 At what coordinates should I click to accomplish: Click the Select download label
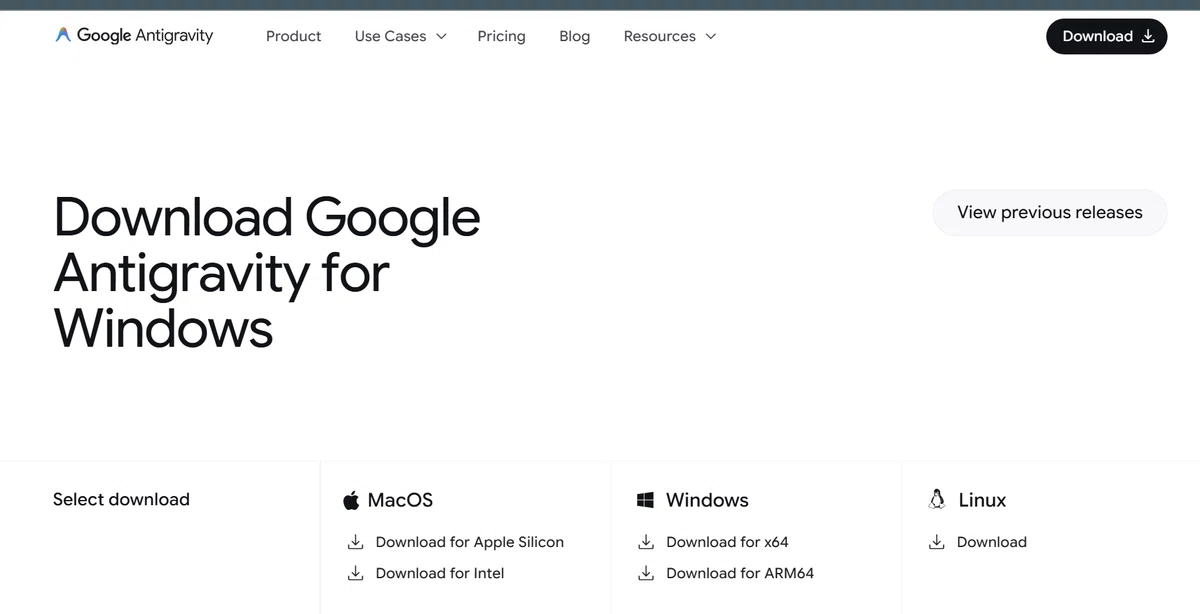pyautogui.click(x=121, y=499)
